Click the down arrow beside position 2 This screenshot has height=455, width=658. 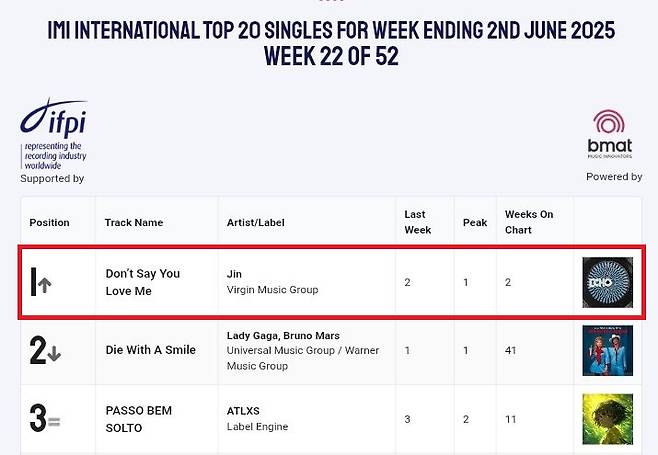pyautogui.click(x=54, y=352)
